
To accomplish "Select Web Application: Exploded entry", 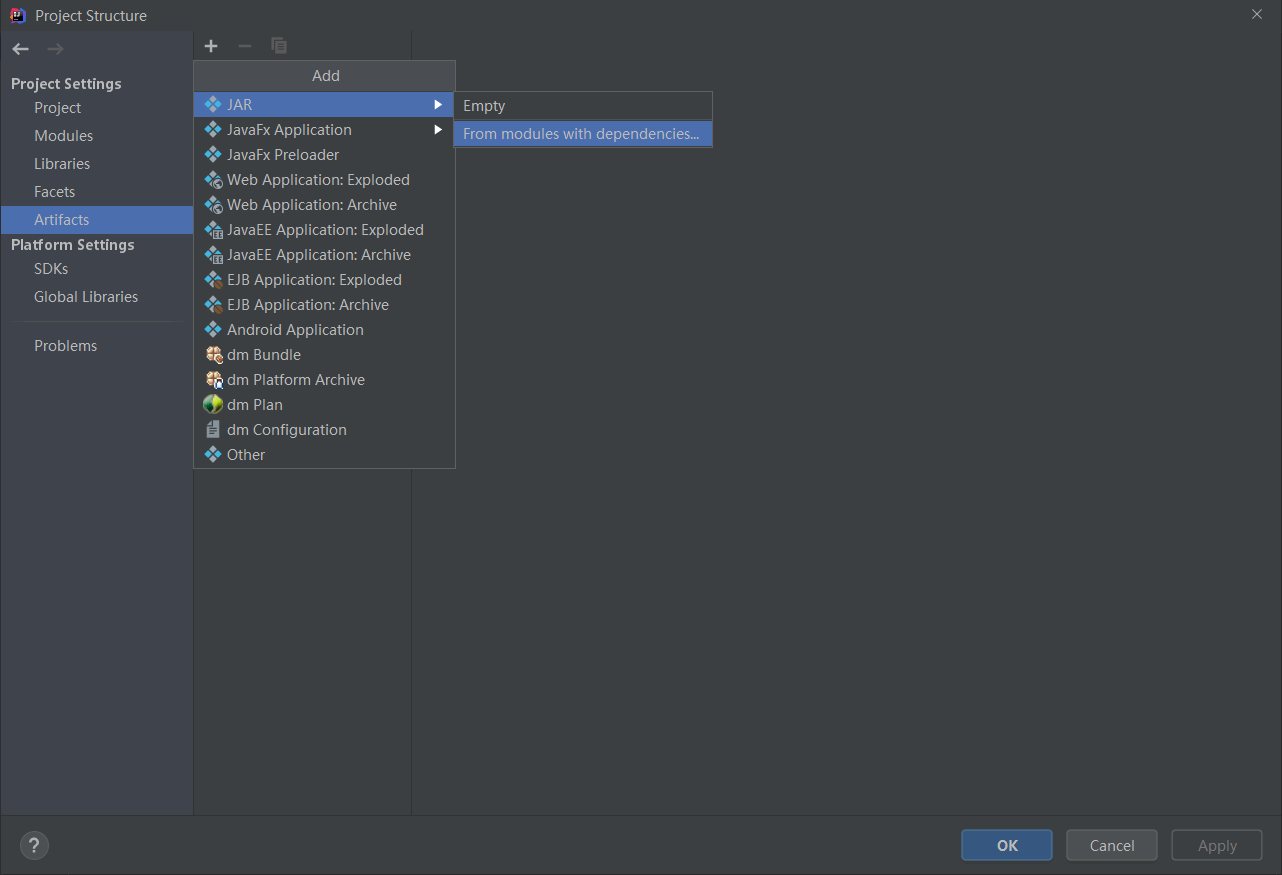I will [324, 179].
